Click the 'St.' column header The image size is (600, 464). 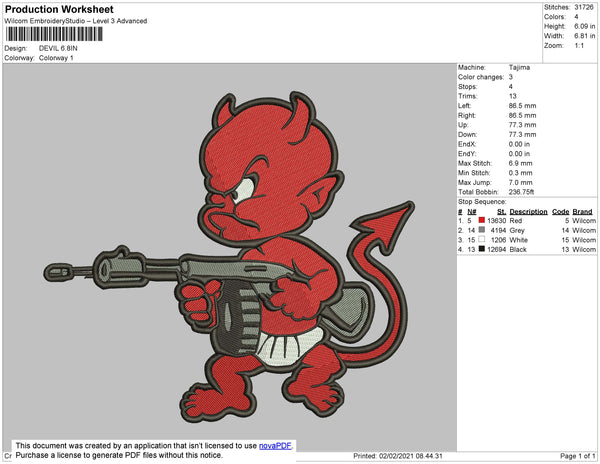(x=501, y=212)
